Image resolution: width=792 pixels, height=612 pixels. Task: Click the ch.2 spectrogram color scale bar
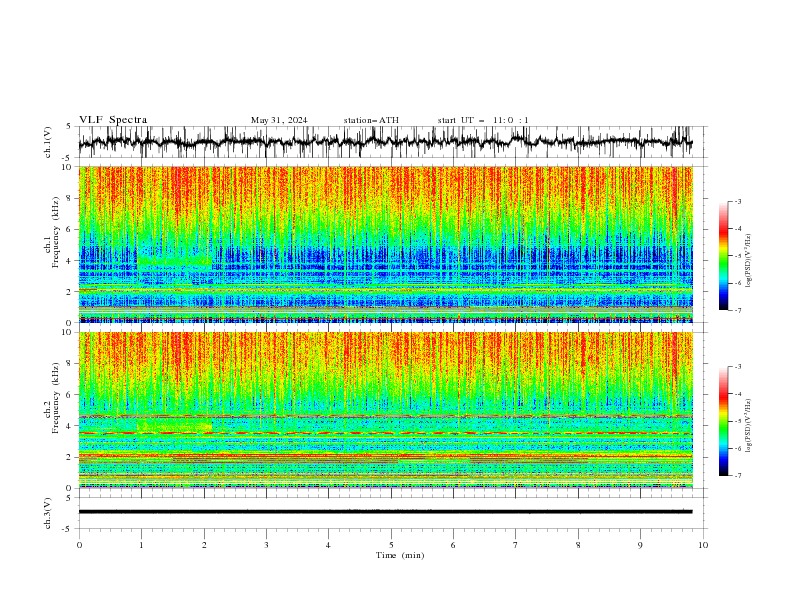[x=723, y=421]
